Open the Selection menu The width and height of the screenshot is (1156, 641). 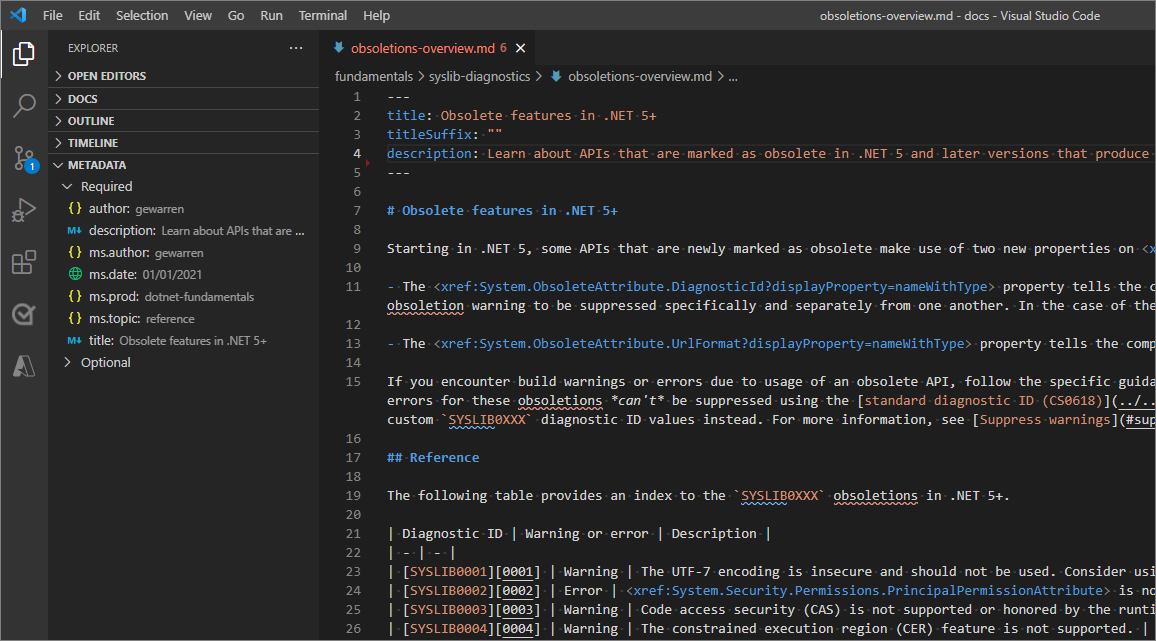142,15
